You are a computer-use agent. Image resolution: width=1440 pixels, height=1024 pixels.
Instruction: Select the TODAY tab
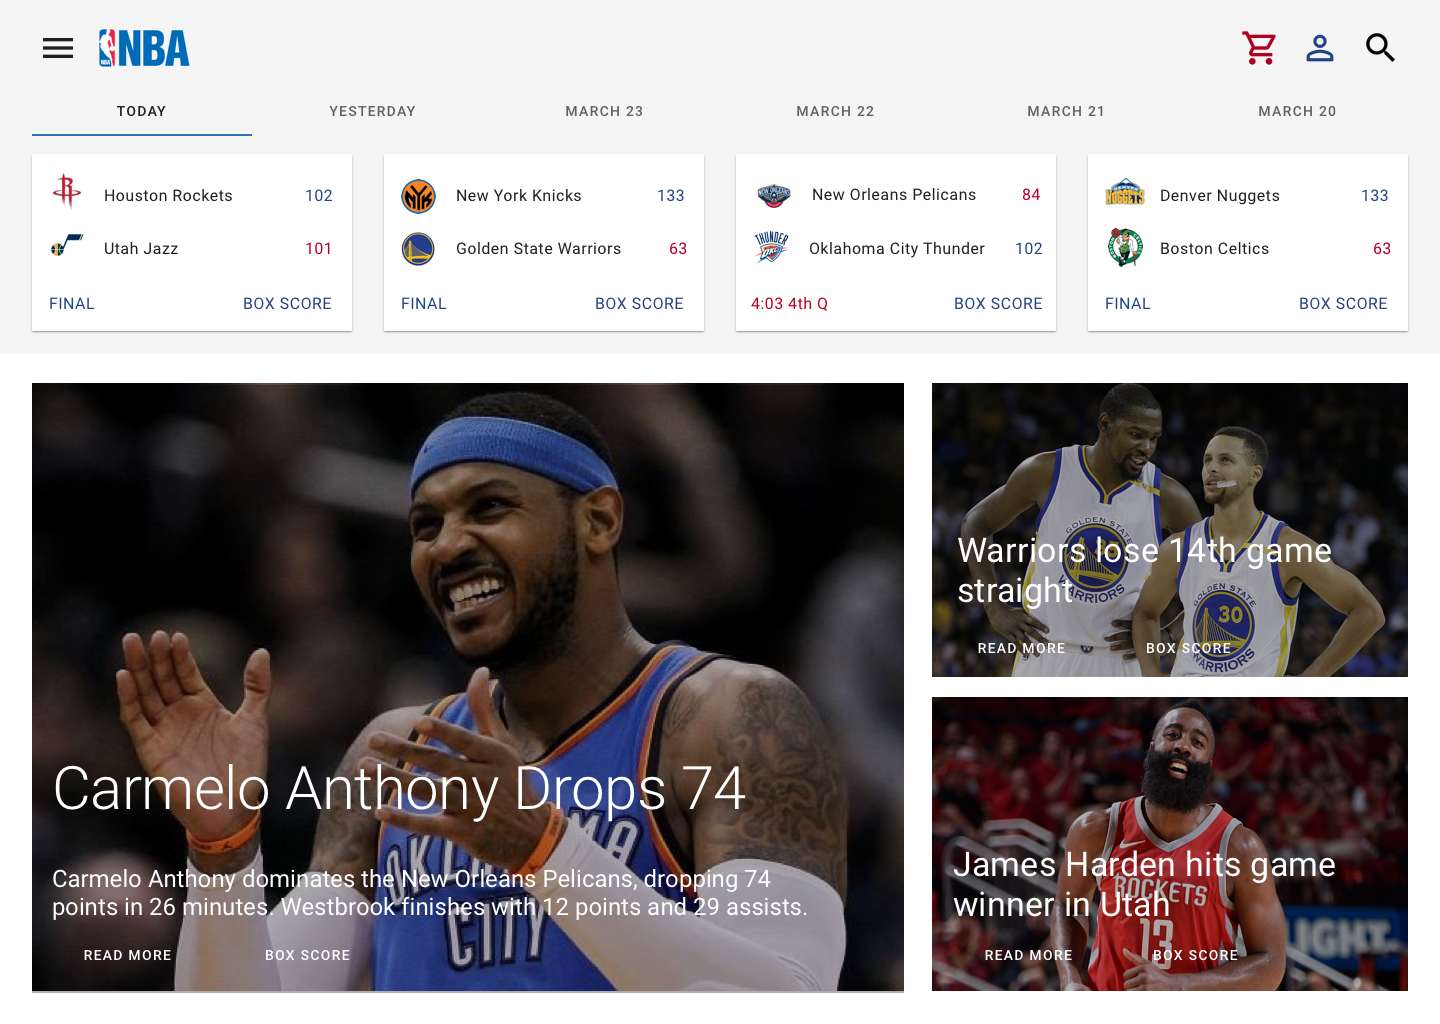click(142, 112)
